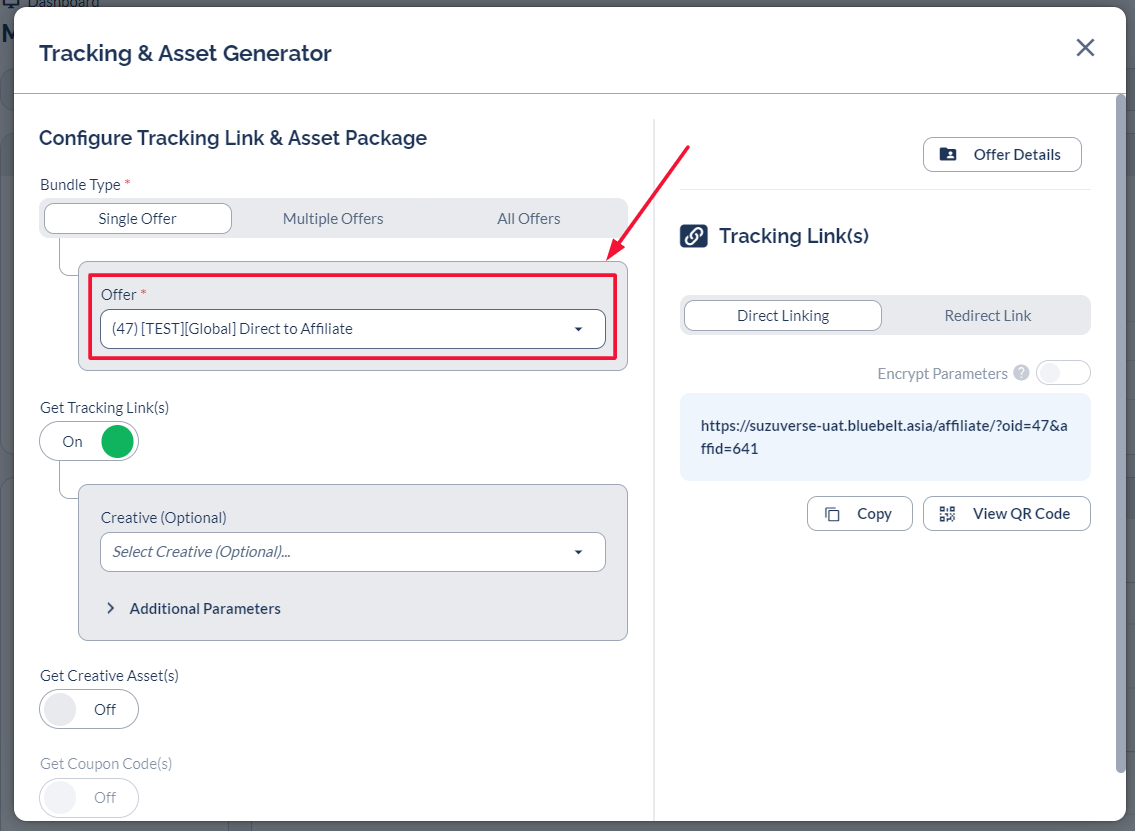The image size is (1135, 831).
Task: Click the QR code icon
Action: click(948, 514)
